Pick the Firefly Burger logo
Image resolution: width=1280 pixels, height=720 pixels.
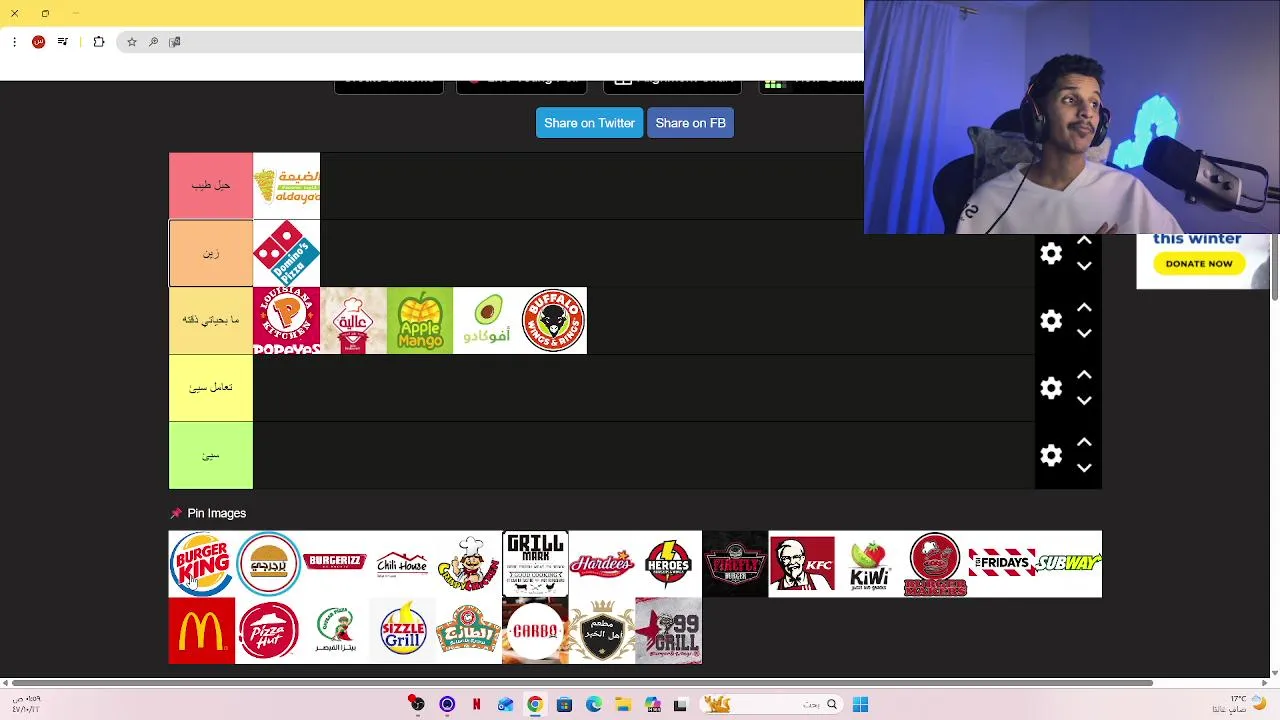(x=735, y=564)
